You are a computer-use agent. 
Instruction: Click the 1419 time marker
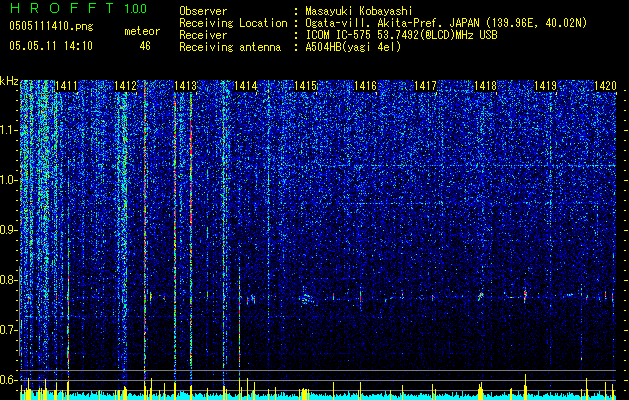click(546, 86)
